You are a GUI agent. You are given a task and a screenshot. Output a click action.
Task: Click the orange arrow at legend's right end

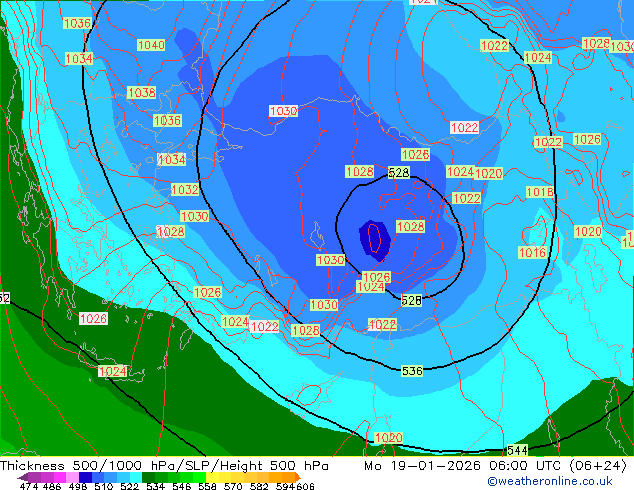tap(298, 477)
